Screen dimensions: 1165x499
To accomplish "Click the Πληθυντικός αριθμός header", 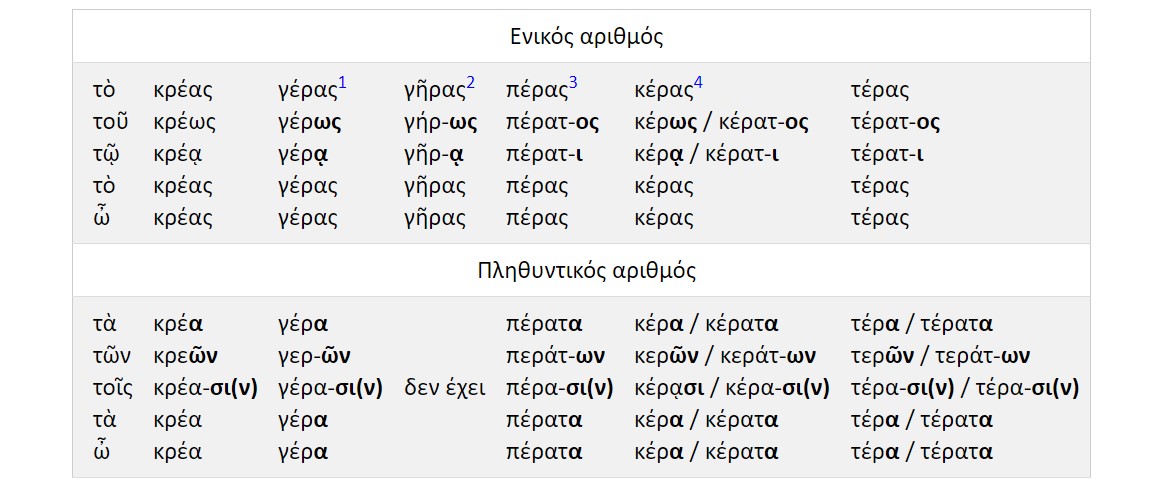I will [587, 270].
